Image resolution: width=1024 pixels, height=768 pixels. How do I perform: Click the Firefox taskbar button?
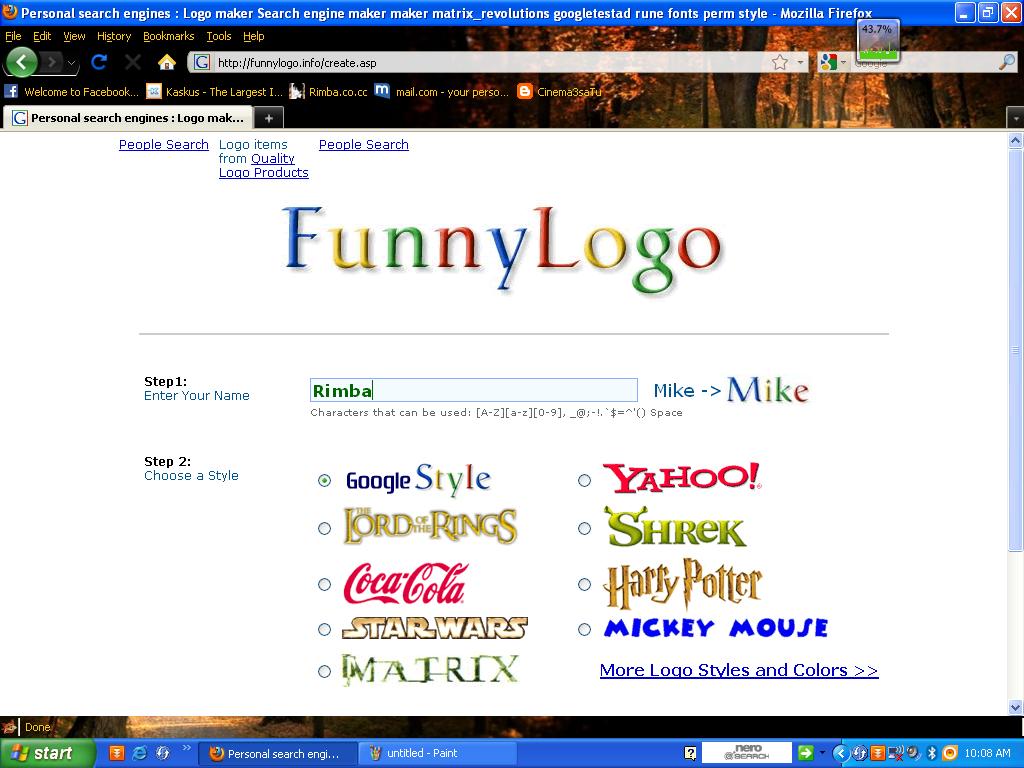(x=278, y=753)
